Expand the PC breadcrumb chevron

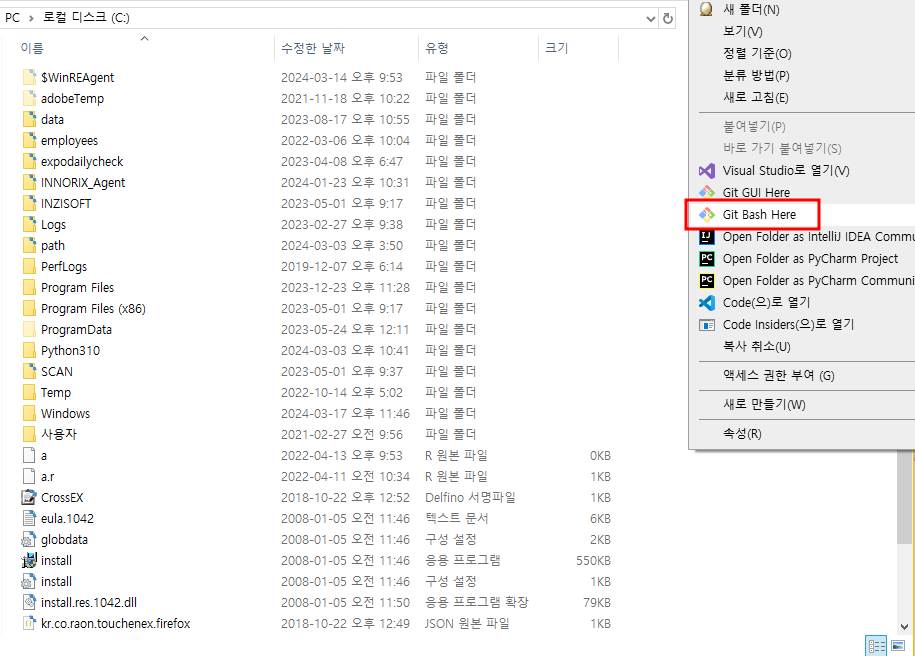tap(31, 18)
